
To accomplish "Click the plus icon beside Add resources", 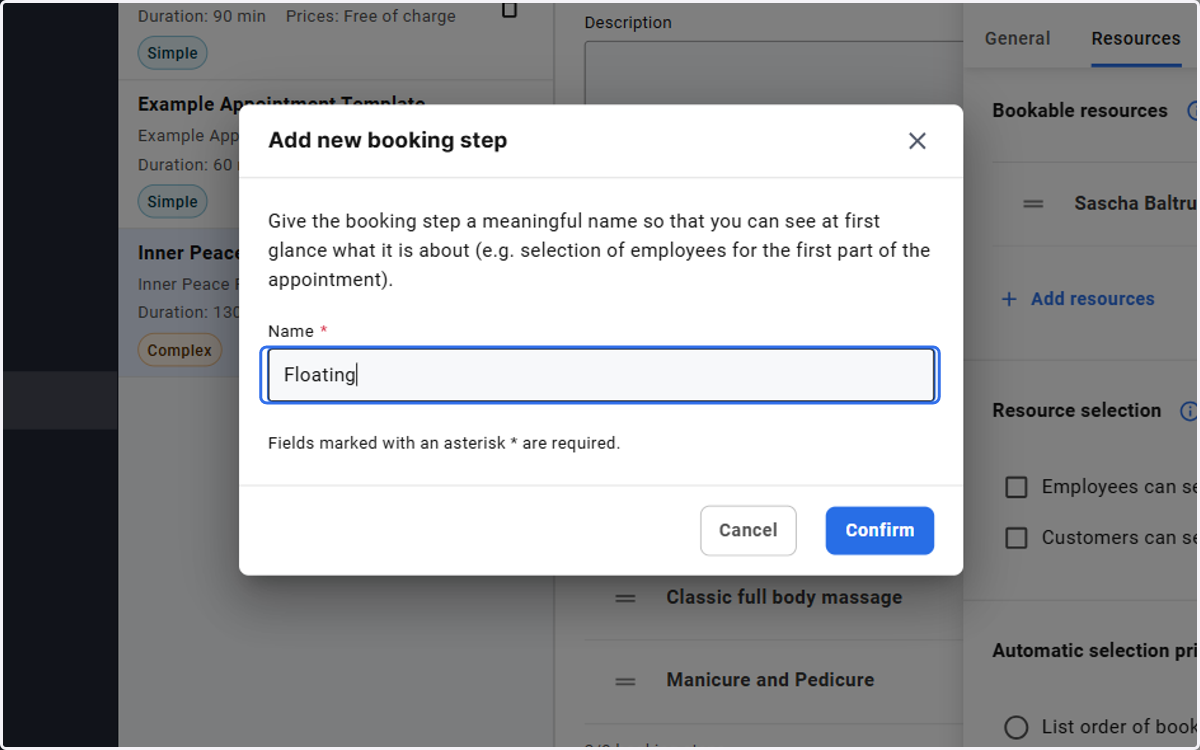I will 1009,299.
